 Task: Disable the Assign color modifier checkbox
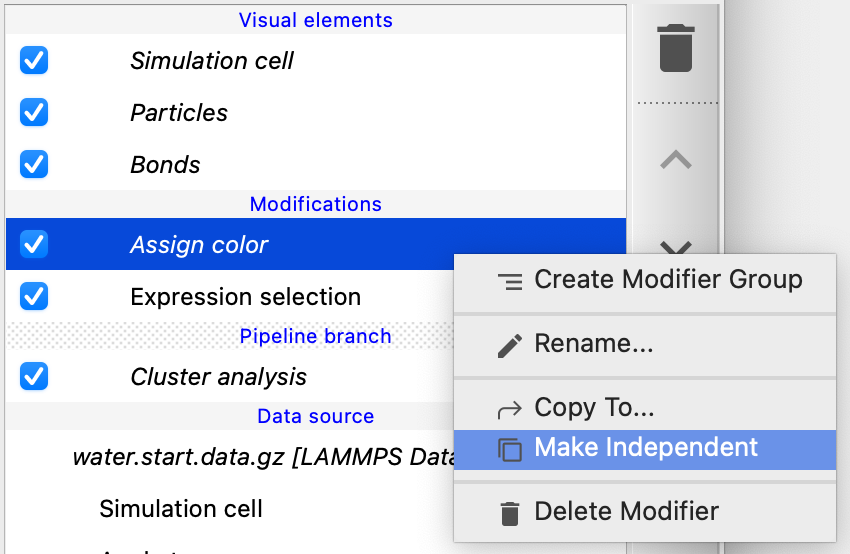click(34, 245)
